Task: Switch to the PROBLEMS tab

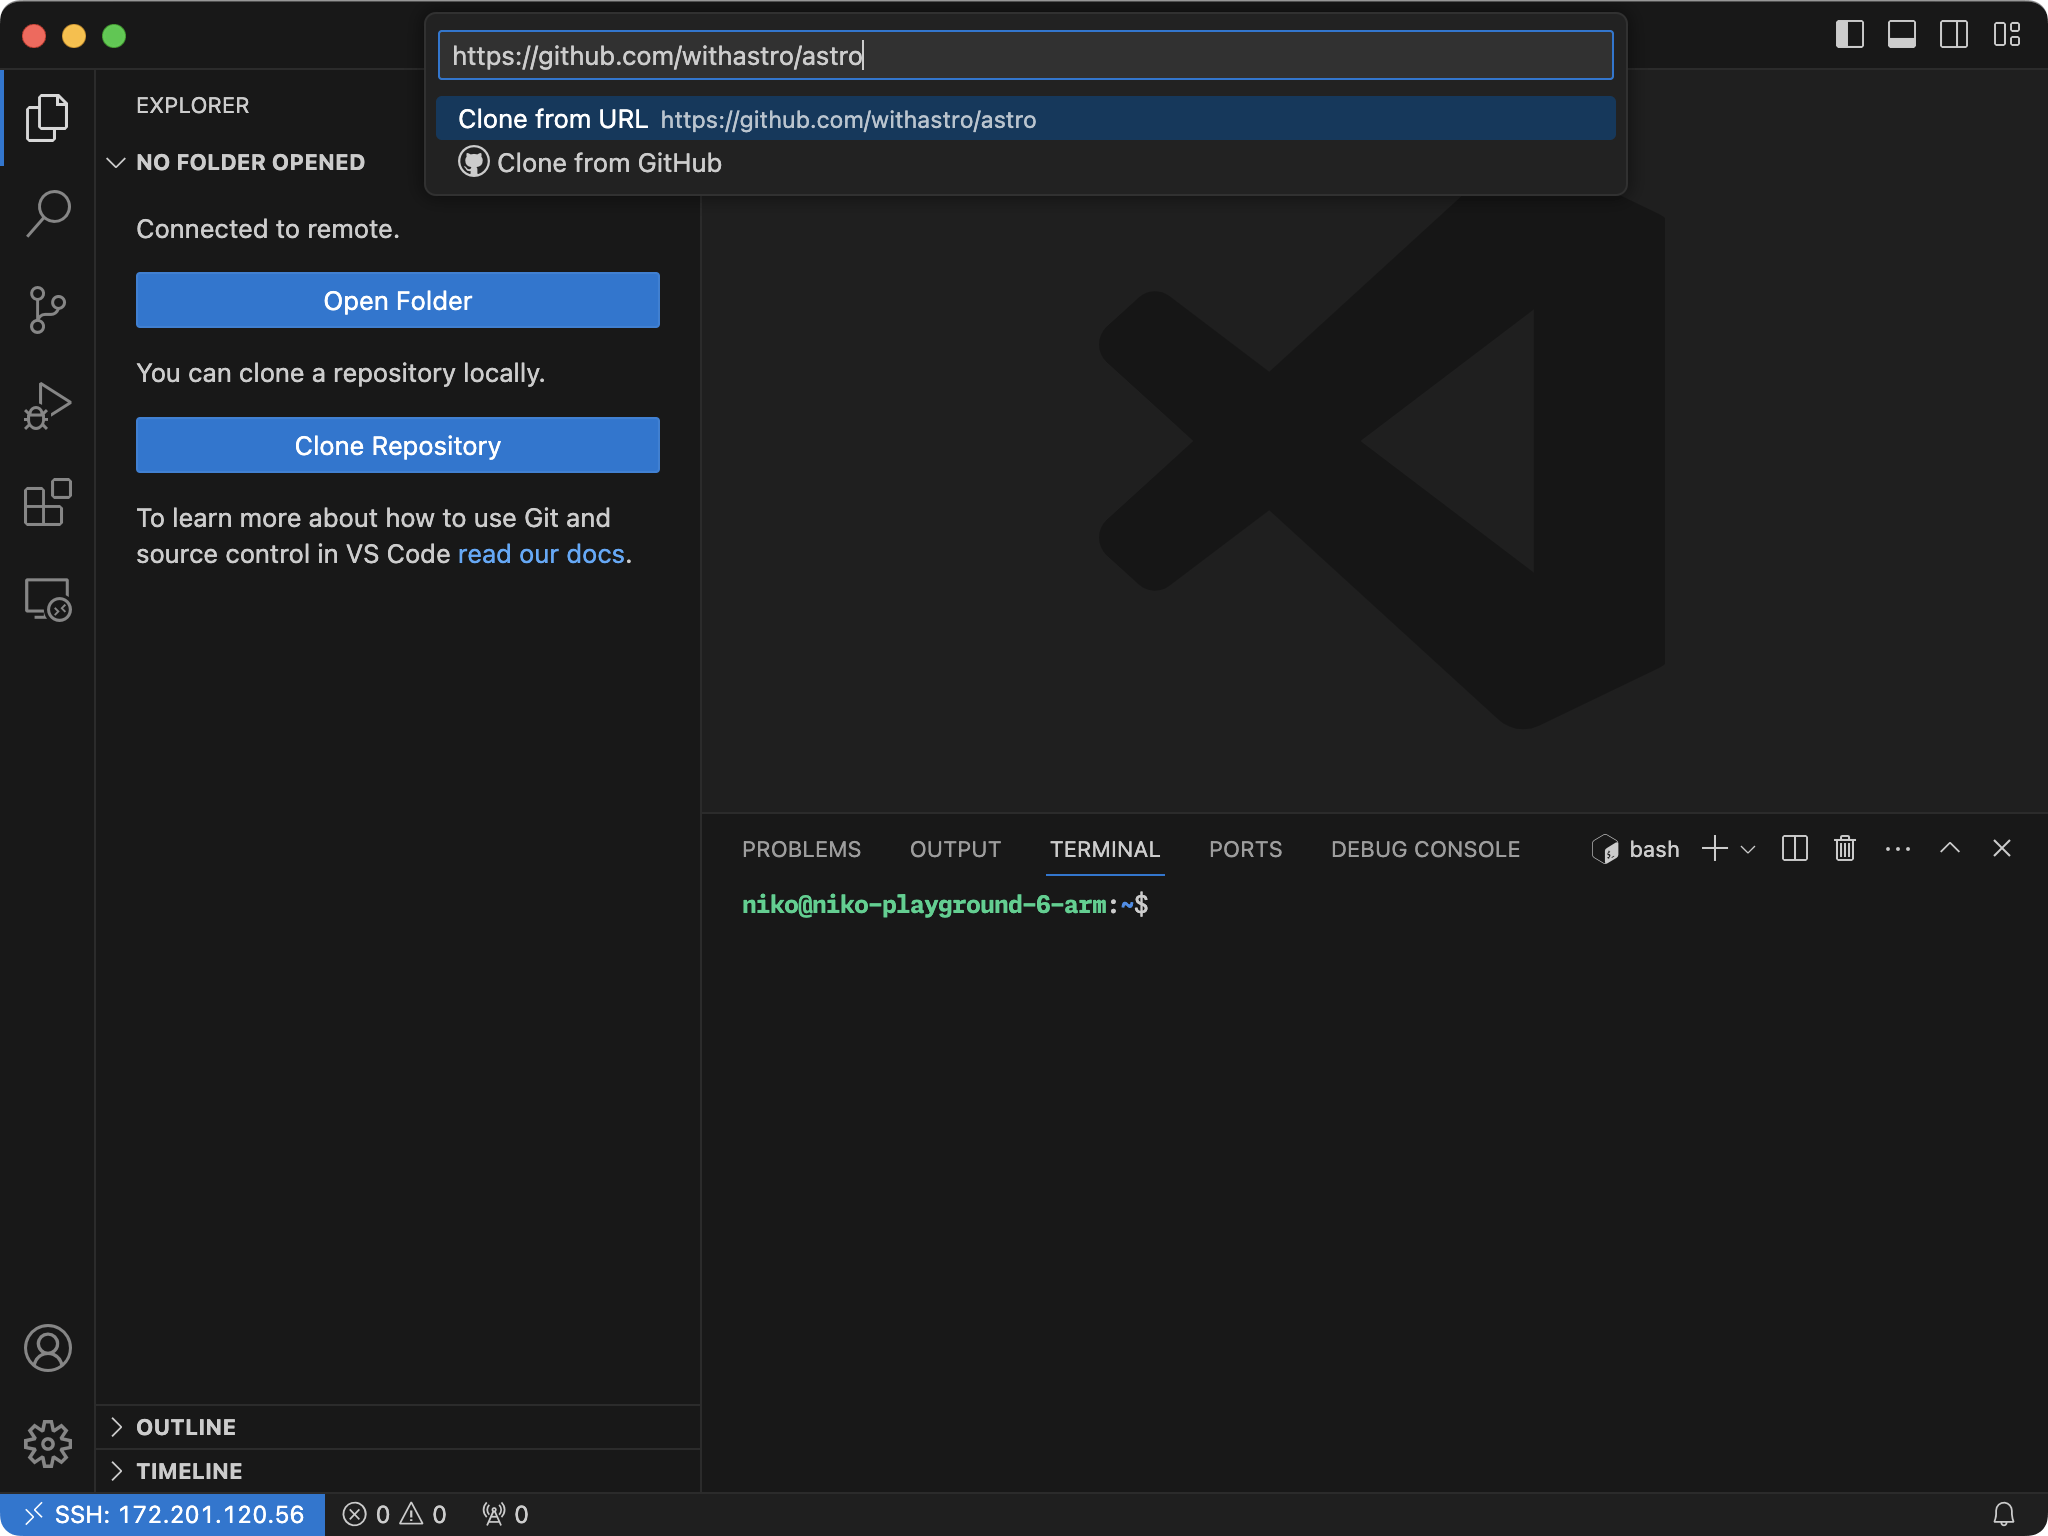Action: pyautogui.click(x=801, y=847)
